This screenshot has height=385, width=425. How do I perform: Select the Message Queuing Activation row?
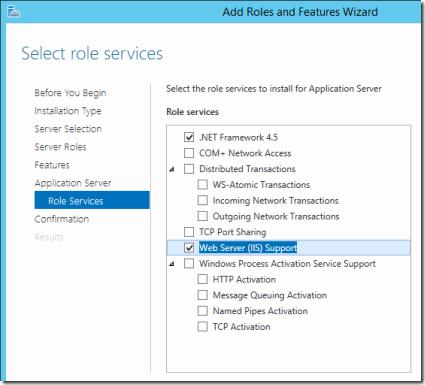(270, 295)
